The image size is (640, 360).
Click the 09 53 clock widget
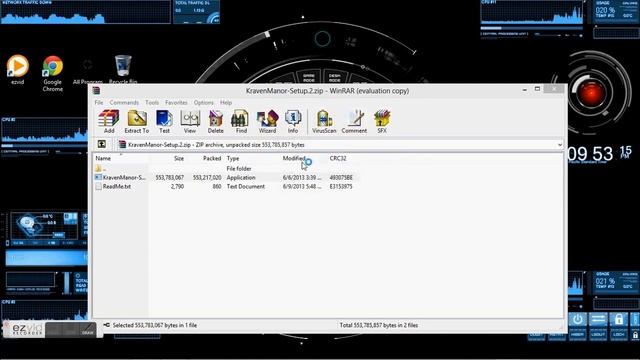[x=590, y=154]
